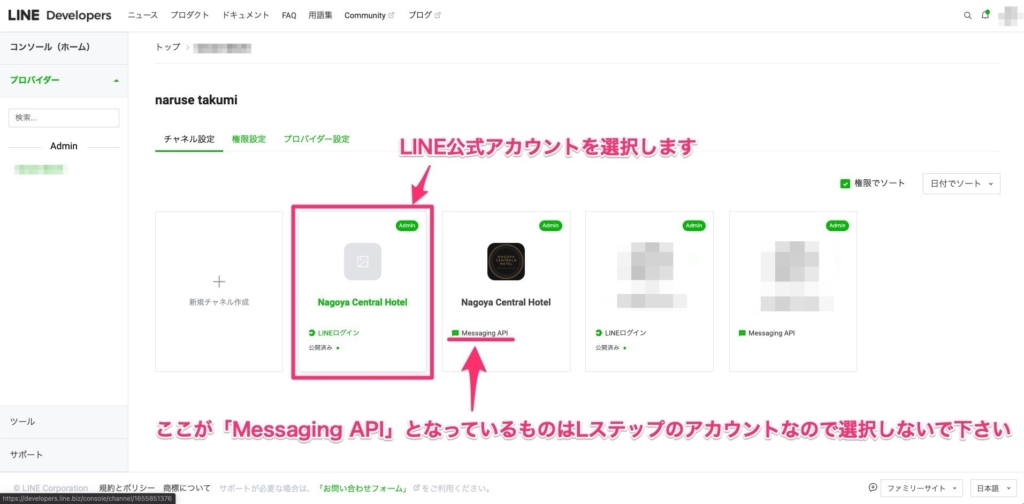The width and height of the screenshot is (1024, 504).
Task: Click the placeholder image icon in highlighted card
Action: (363, 261)
